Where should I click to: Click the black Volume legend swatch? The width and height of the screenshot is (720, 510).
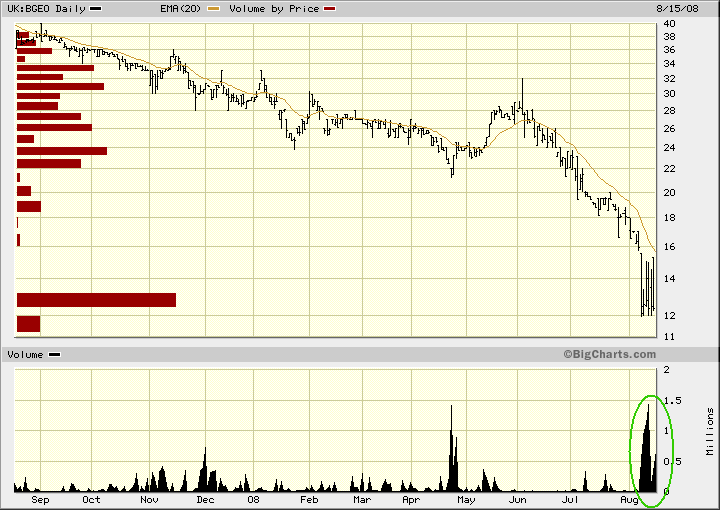55,355
